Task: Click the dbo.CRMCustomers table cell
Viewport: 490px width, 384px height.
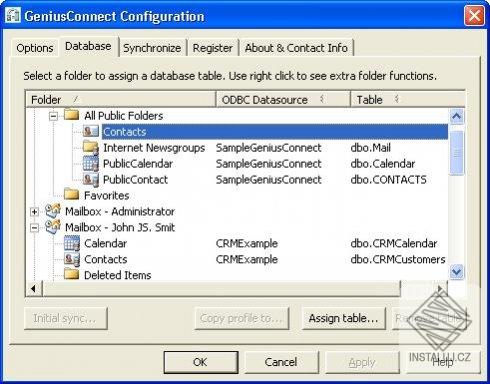Action: [x=398, y=259]
